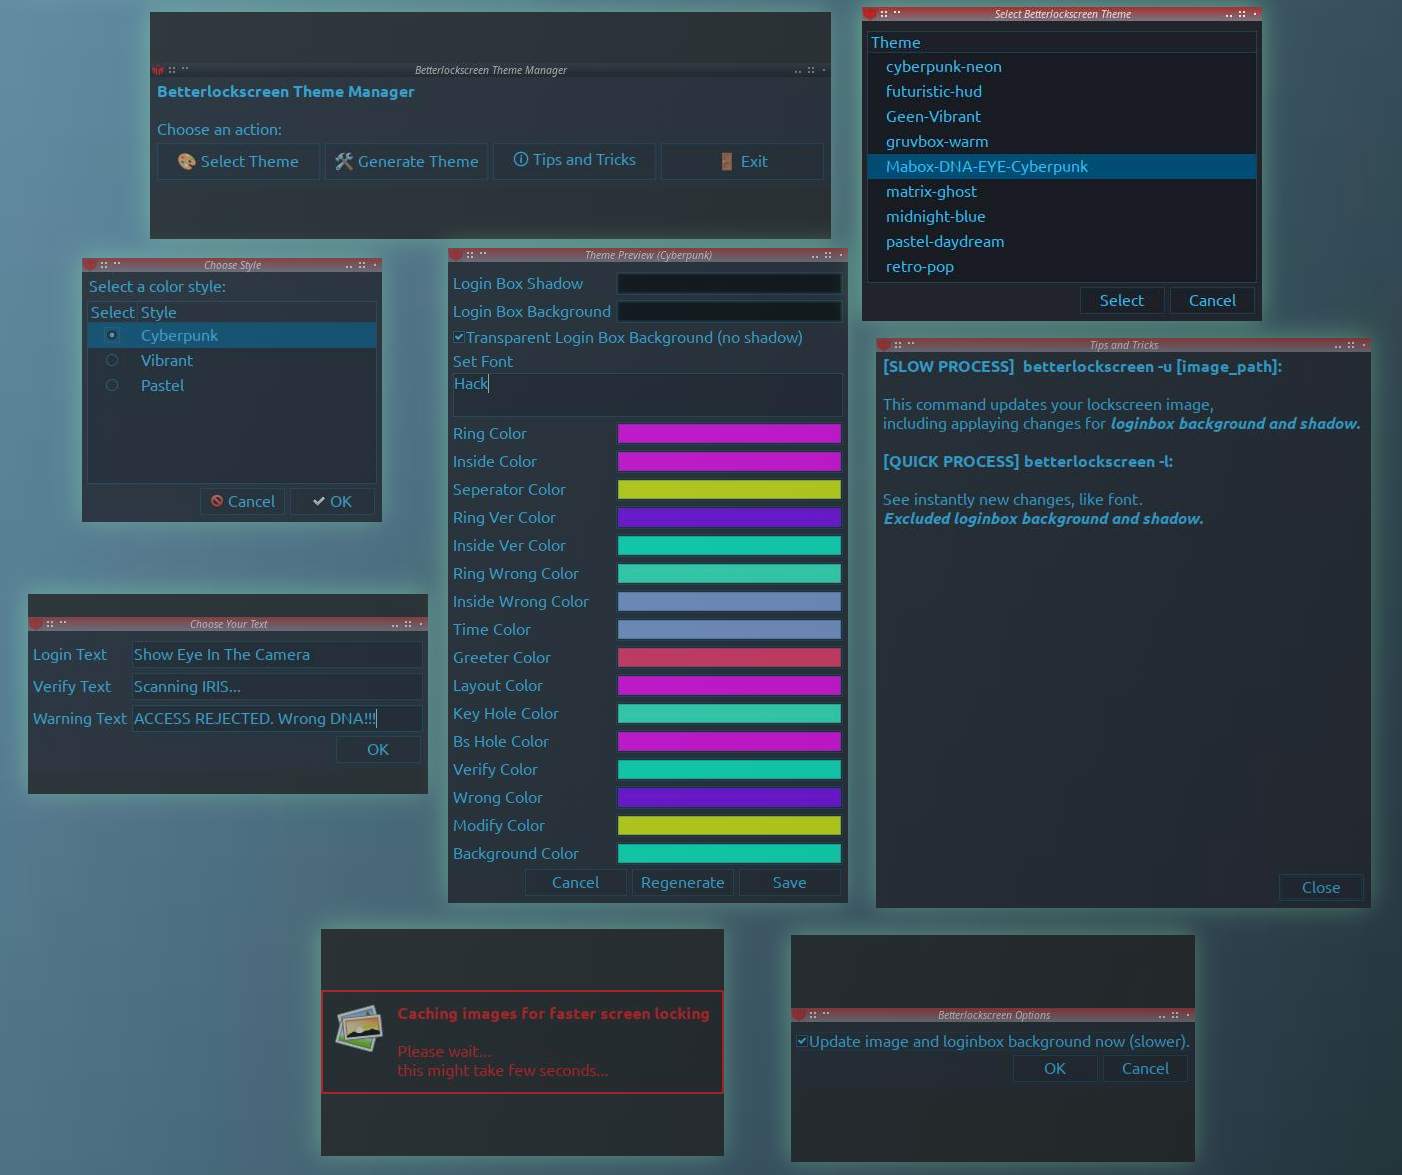Screen dimensions: 1402x1175
Task: Select the Pastel color style radio
Action: click(112, 386)
